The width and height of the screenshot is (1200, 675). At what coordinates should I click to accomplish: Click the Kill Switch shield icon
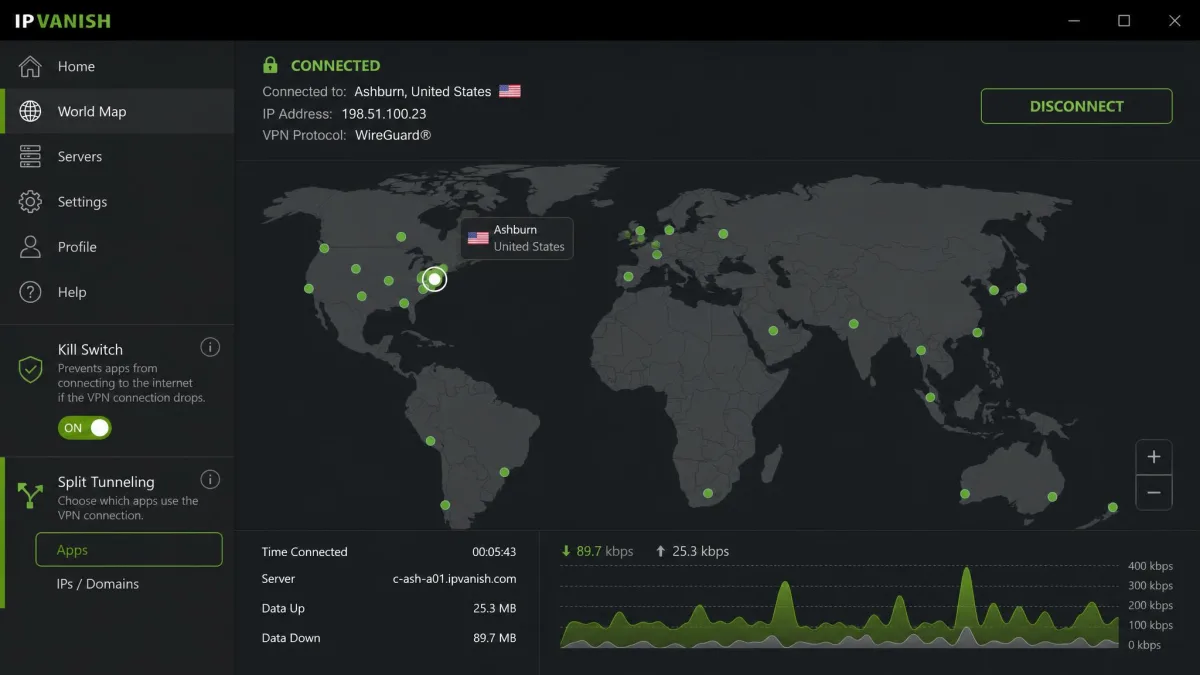point(31,369)
